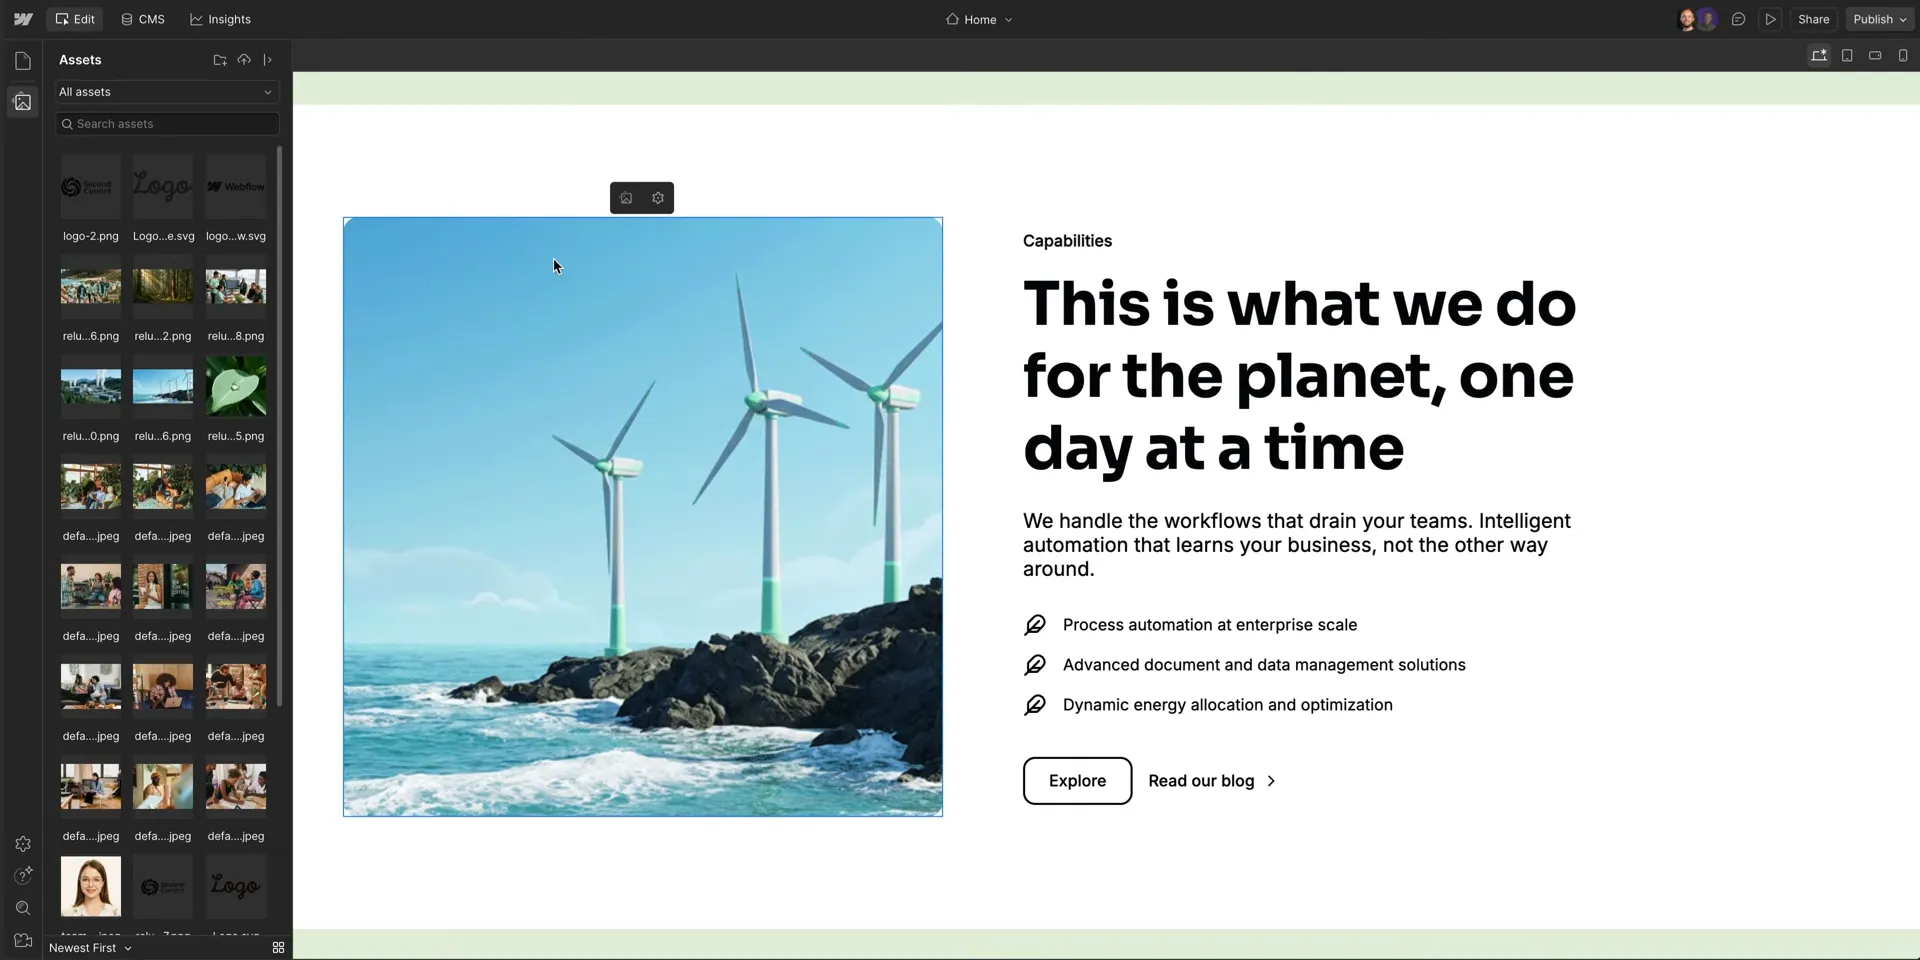Select the relu...8.png office thumbnail
This screenshot has width=1920, height=960.
click(x=236, y=287)
